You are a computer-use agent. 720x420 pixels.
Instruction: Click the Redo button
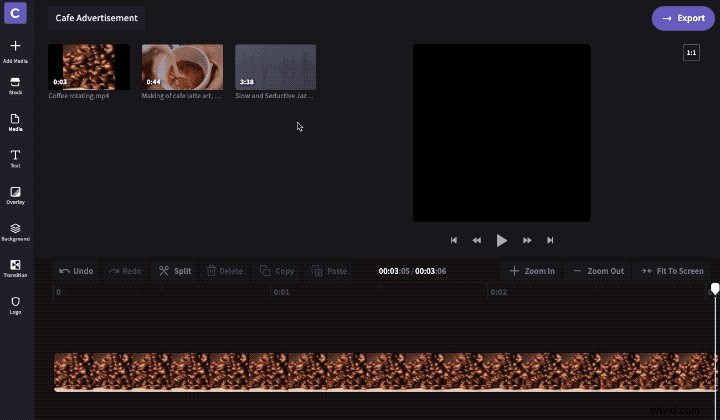click(125, 271)
